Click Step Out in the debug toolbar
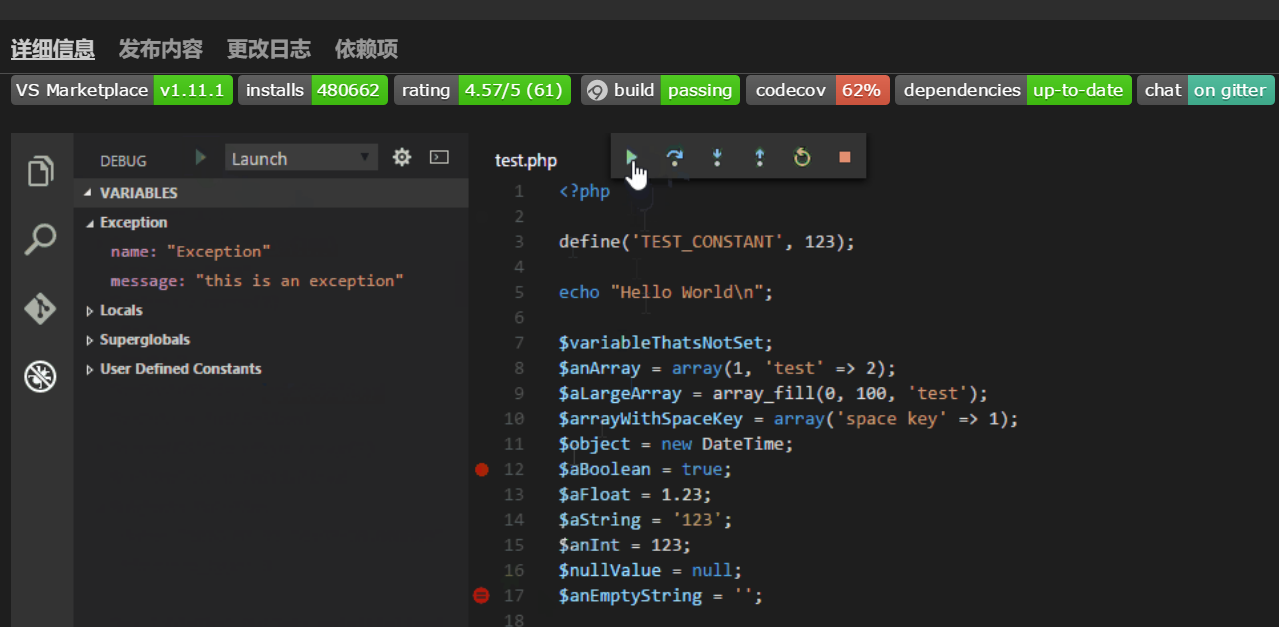1279x627 pixels. click(x=759, y=157)
